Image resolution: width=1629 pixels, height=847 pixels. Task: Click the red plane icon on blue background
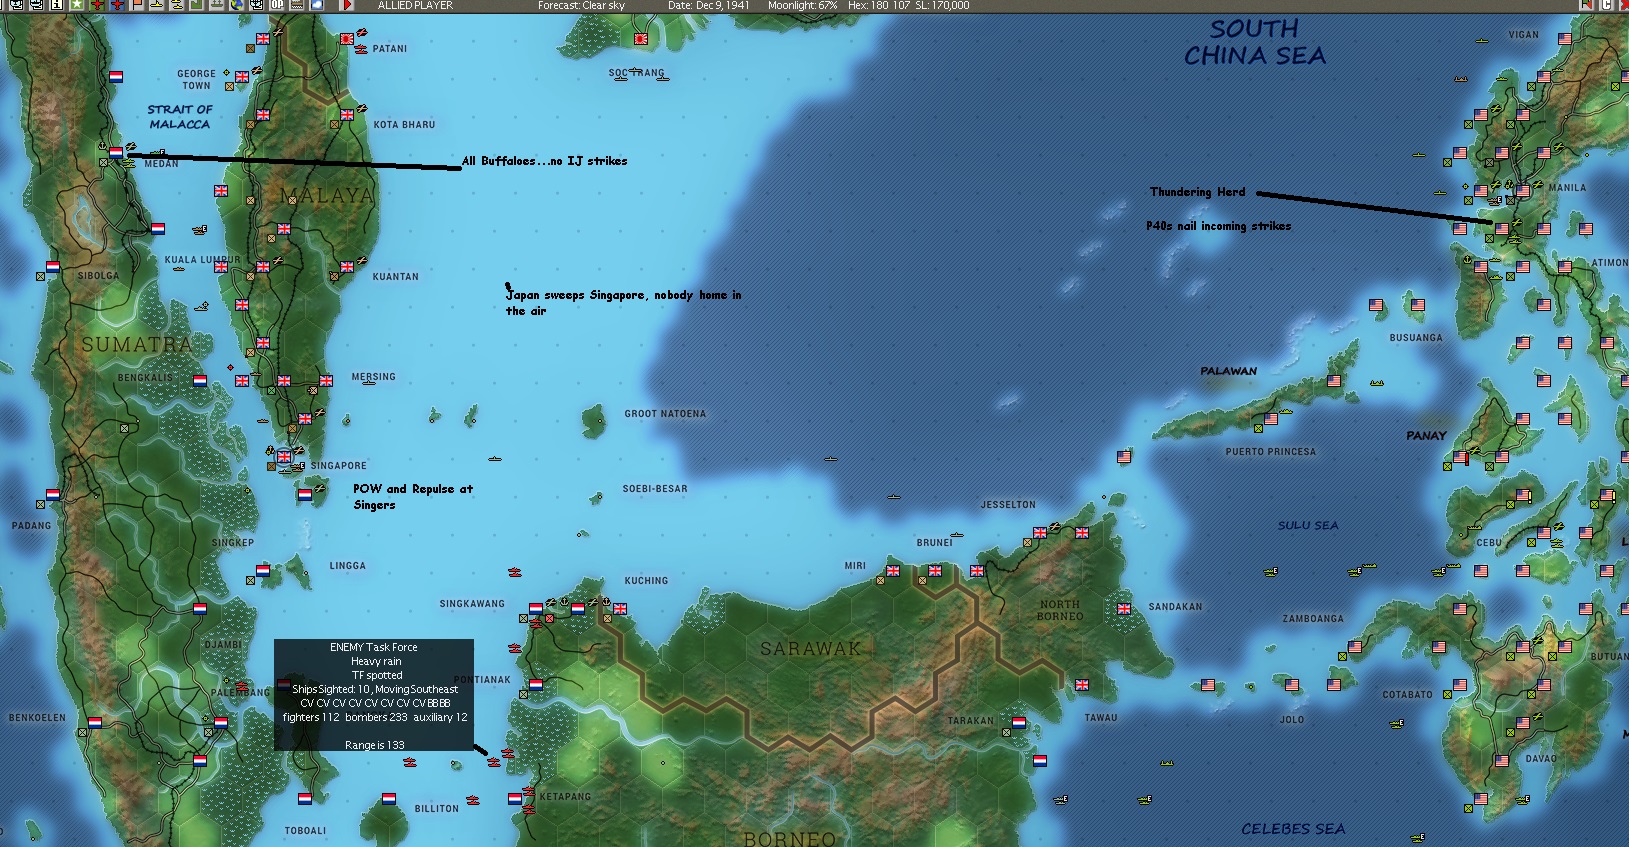pos(118,5)
